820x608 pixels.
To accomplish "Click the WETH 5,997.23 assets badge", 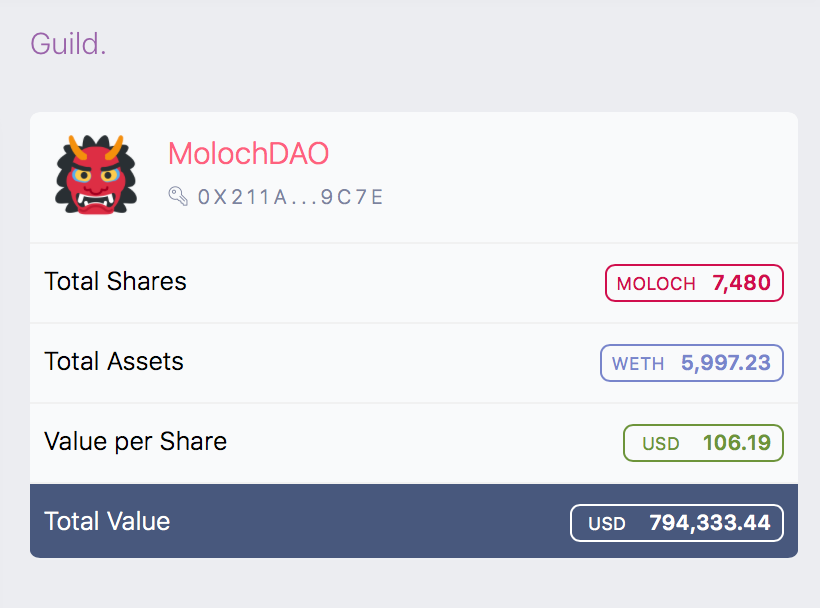I will [x=691, y=363].
